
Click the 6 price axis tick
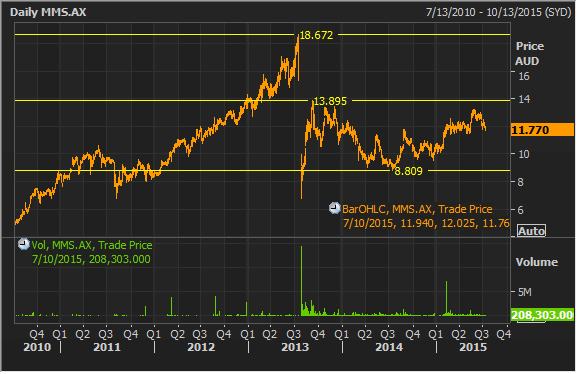520,210
